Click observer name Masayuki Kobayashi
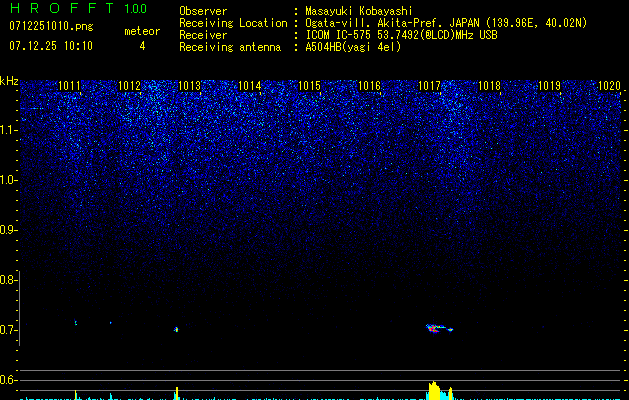This screenshot has width=629, height=400. (359, 11)
